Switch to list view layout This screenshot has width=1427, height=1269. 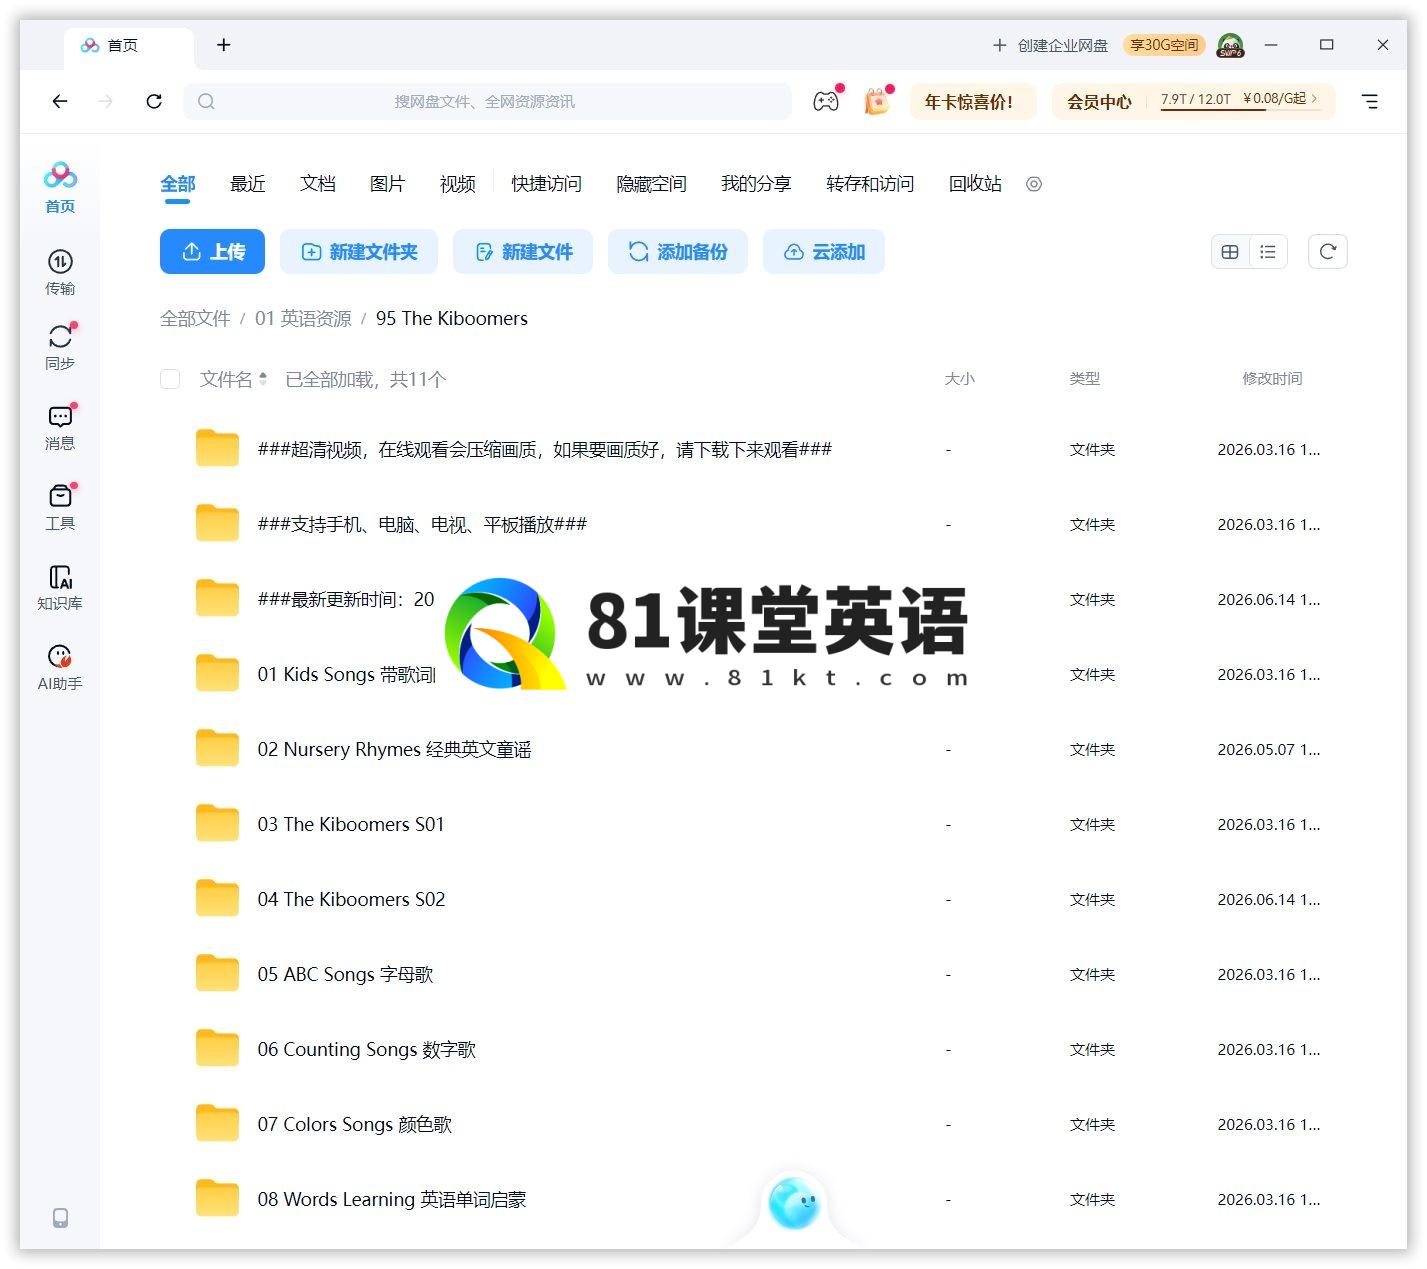tap(1268, 252)
